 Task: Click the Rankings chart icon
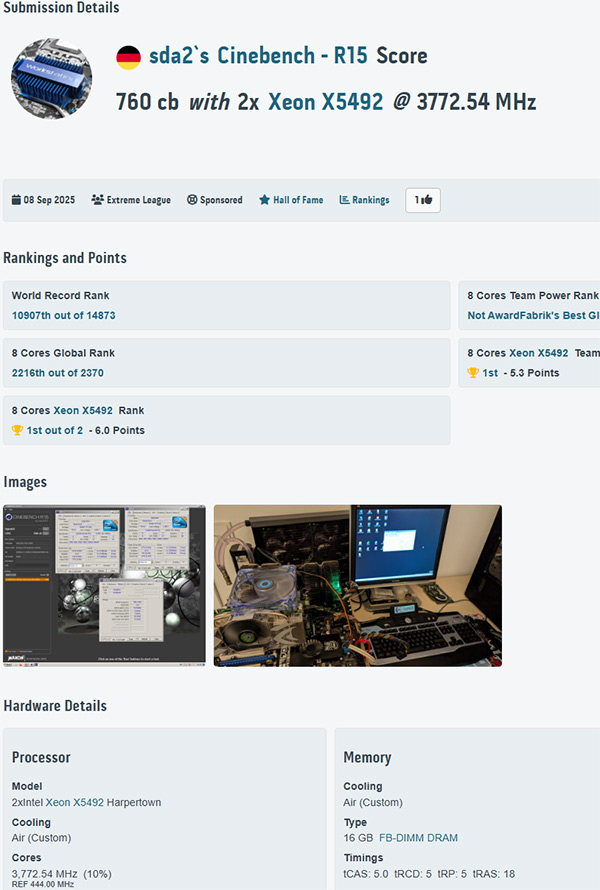[x=344, y=200]
